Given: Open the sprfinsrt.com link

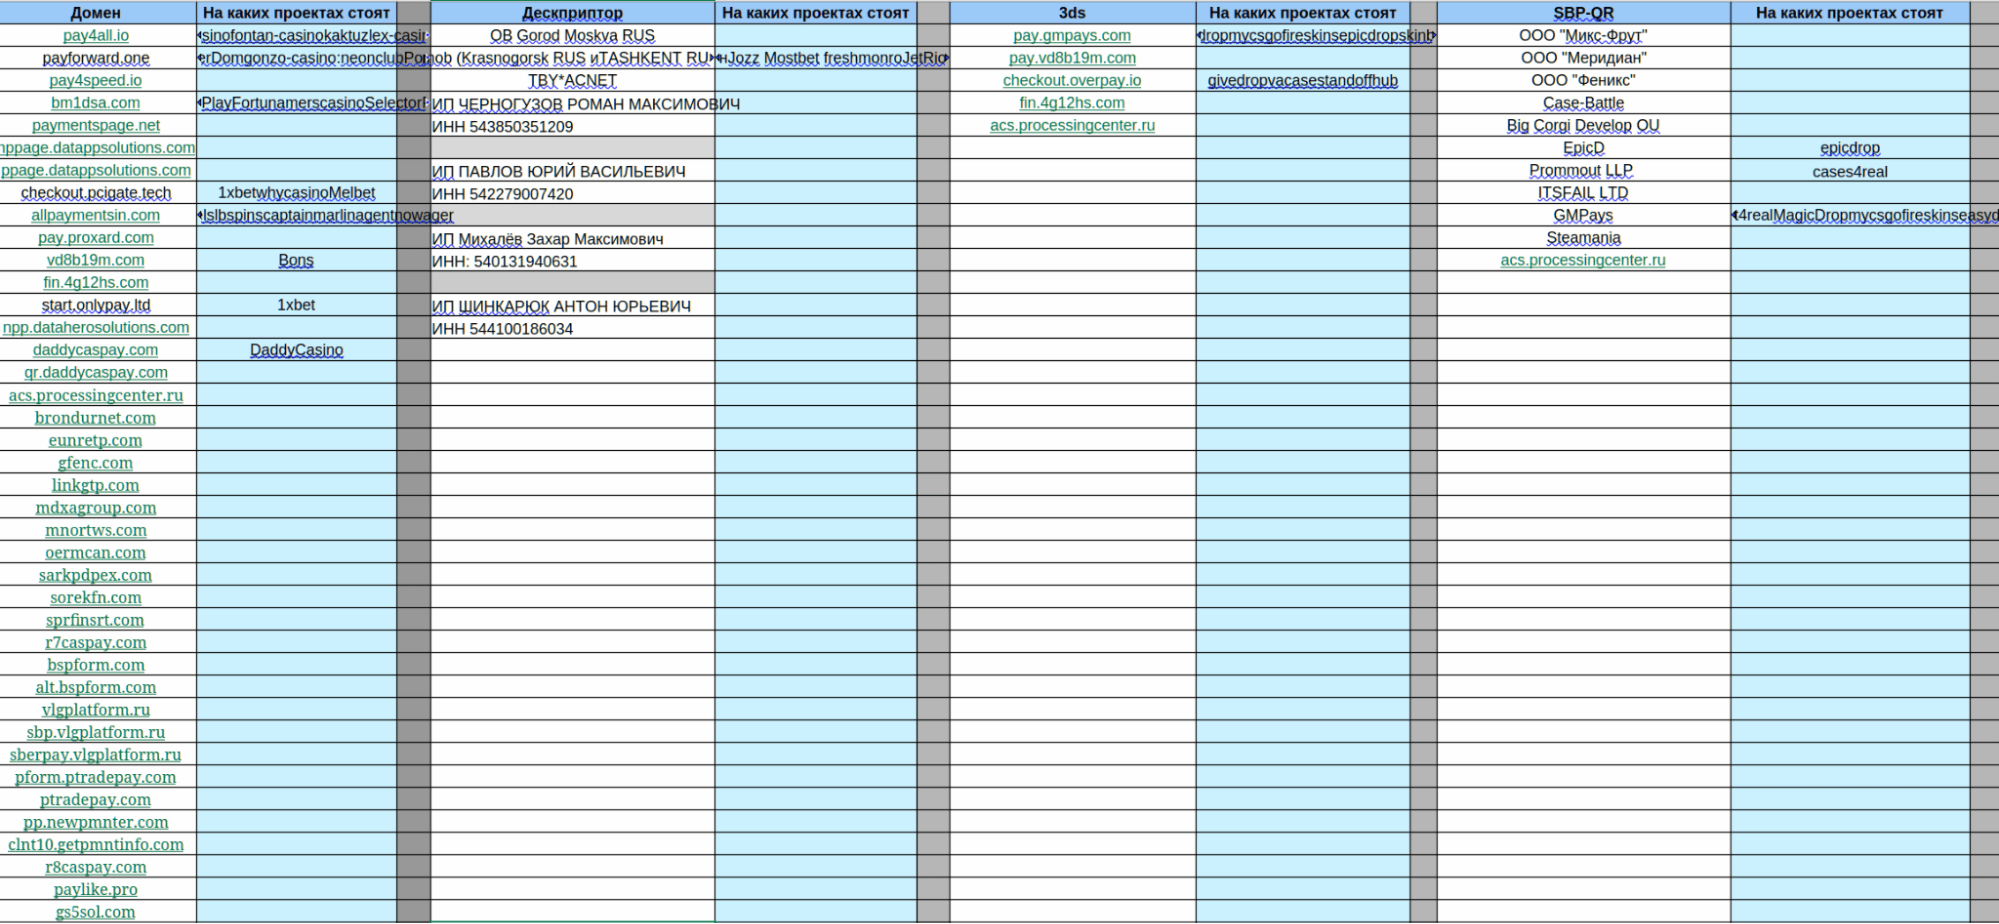Looking at the screenshot, I should (96, 621).
